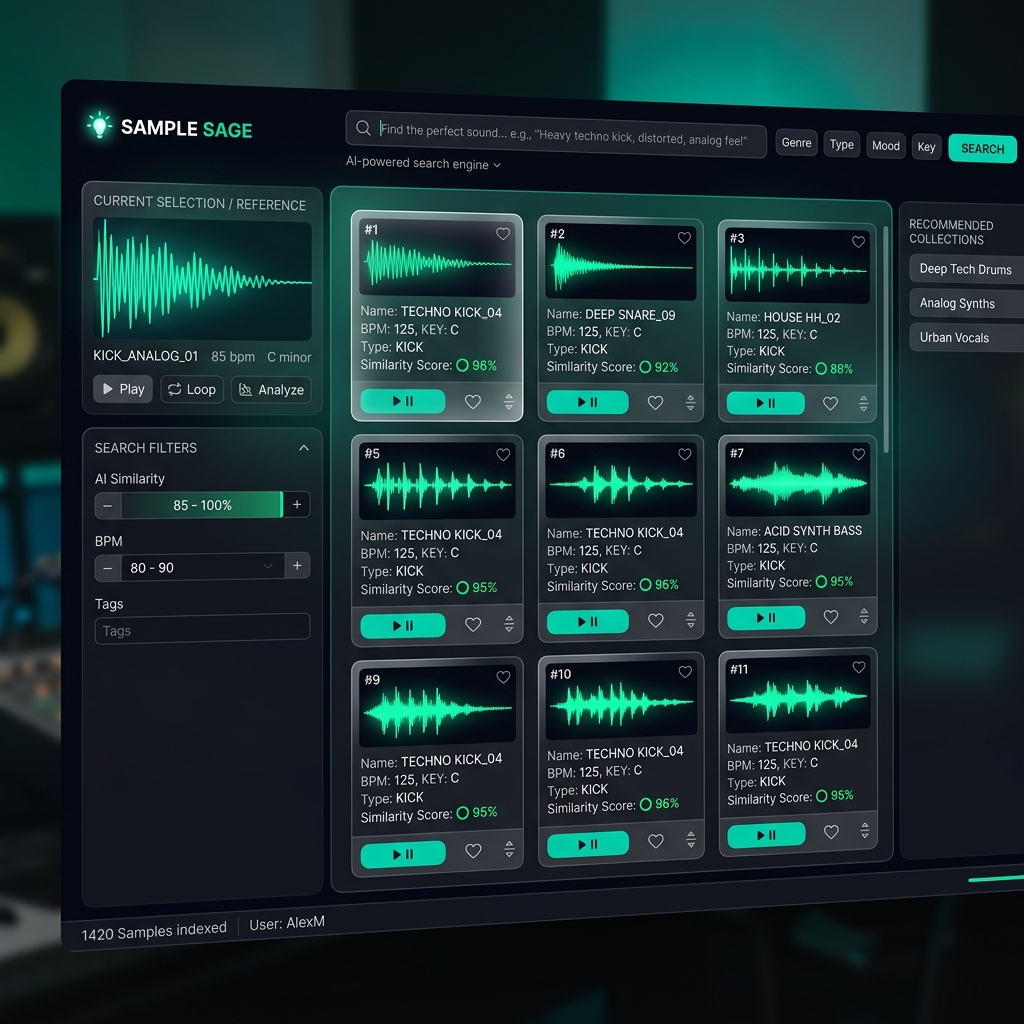Viewport: 1024px width, 1024px height.
Task: Click up-down arrows icon on card #5
Action: click(x=509, y=624)
